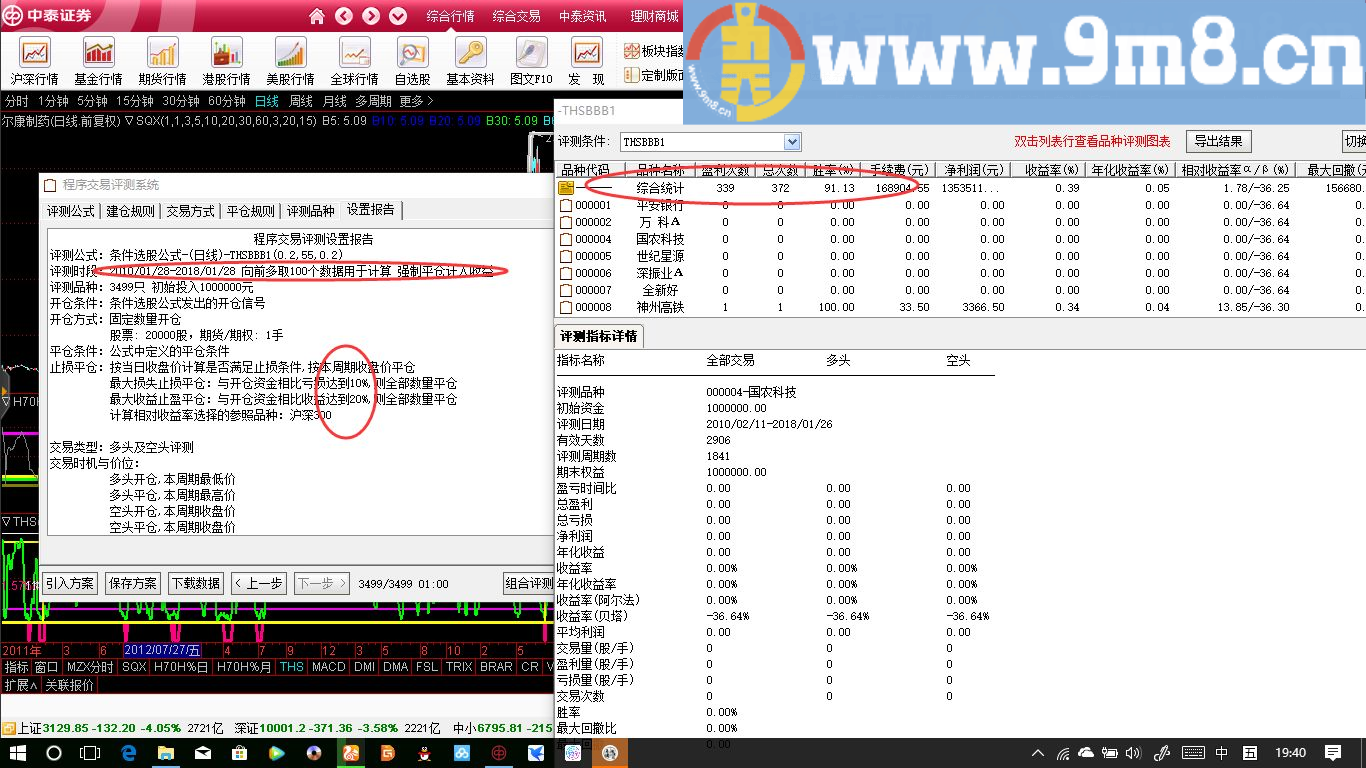Select 中泰资讯 top menu

click(582, 16)
